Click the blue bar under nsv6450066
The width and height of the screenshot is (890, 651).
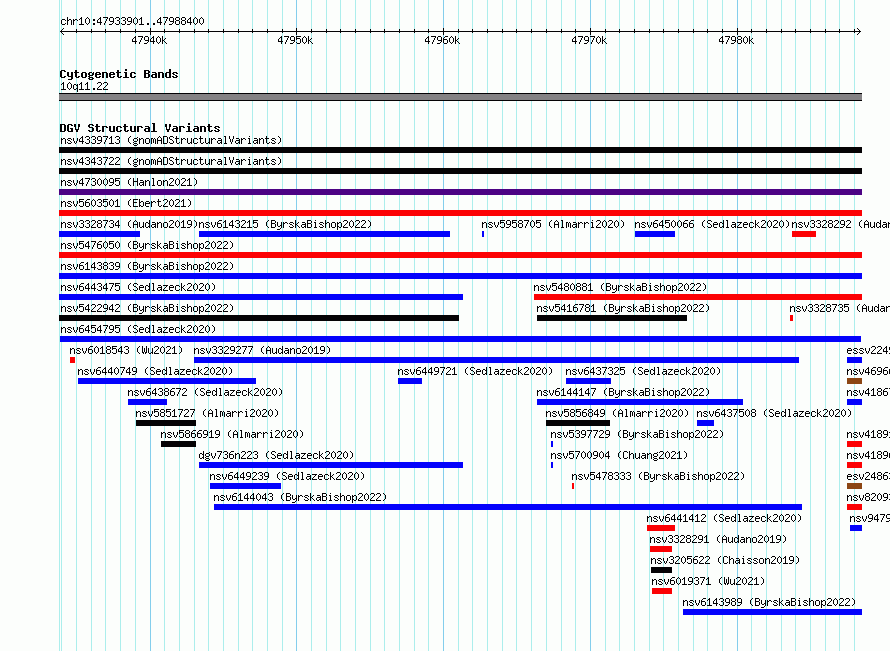pyautogui.click(x=655, y=234)
